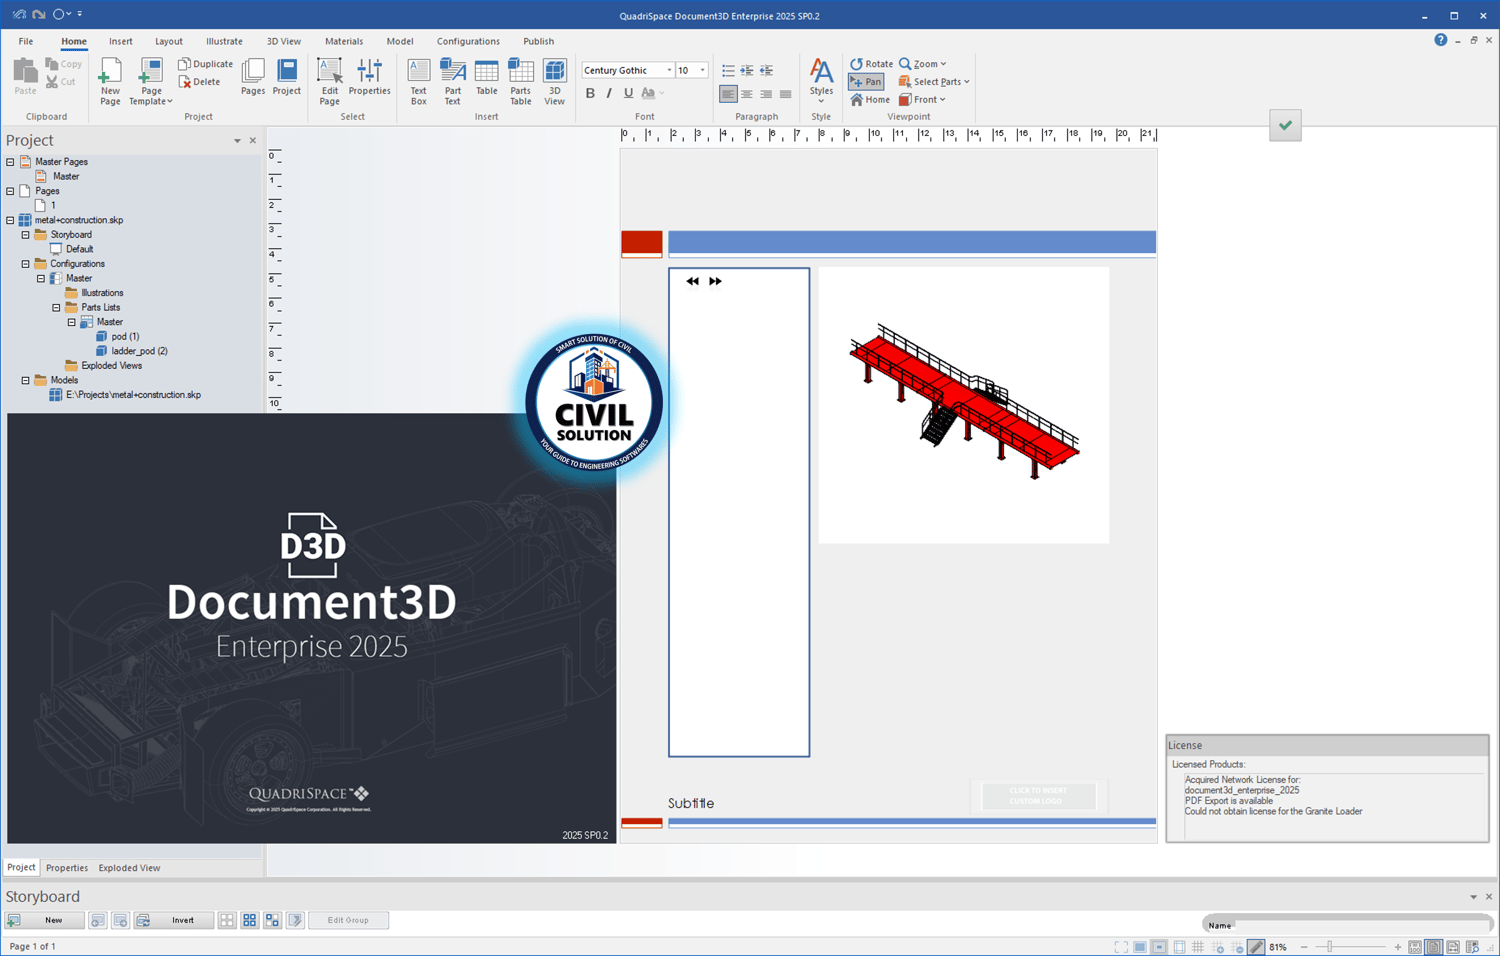Insert a Table
This screenshot has height=956, width=1500.
pos(487,77)
